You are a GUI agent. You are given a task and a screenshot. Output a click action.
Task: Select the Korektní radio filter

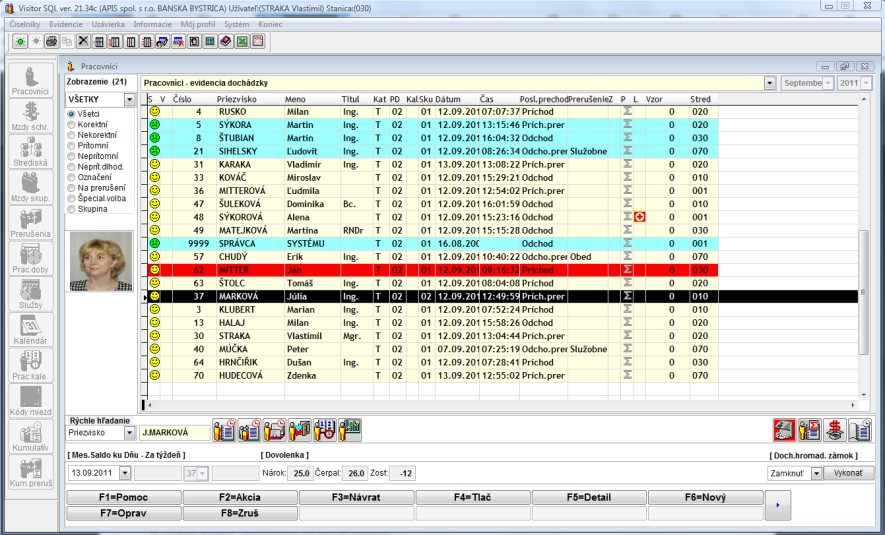(x=70, y=124)
